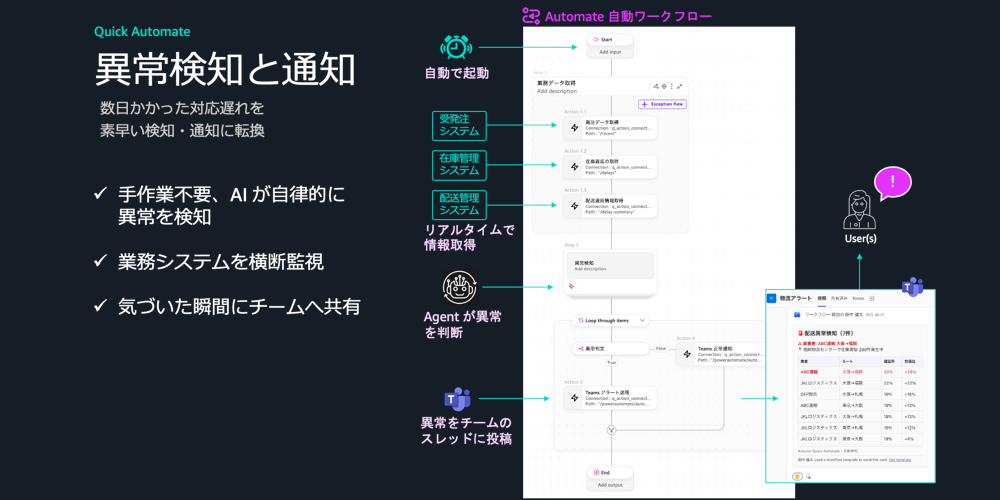Add an Exception flow to Step 1
Image resolution: width=1000 pixels, height=500 pixels.
(x=663, y=104)
